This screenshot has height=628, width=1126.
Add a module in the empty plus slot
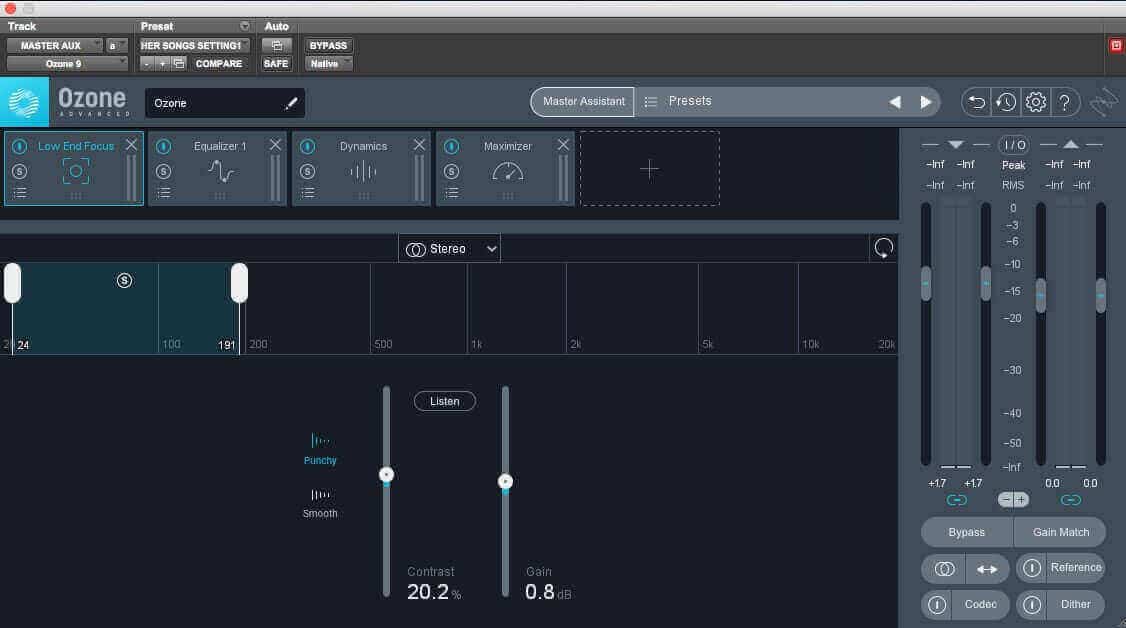coord(650,169)
